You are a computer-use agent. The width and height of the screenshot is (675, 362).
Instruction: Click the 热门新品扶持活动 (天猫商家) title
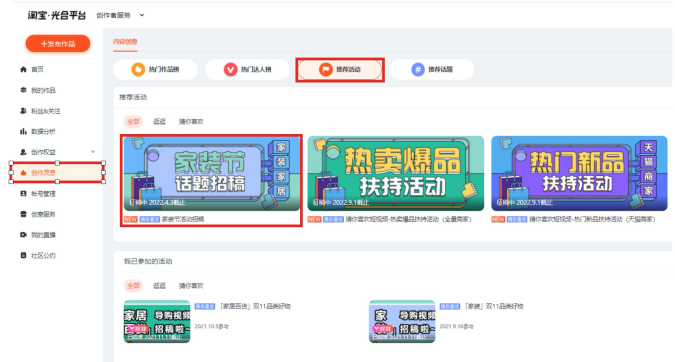pos(592,220)
